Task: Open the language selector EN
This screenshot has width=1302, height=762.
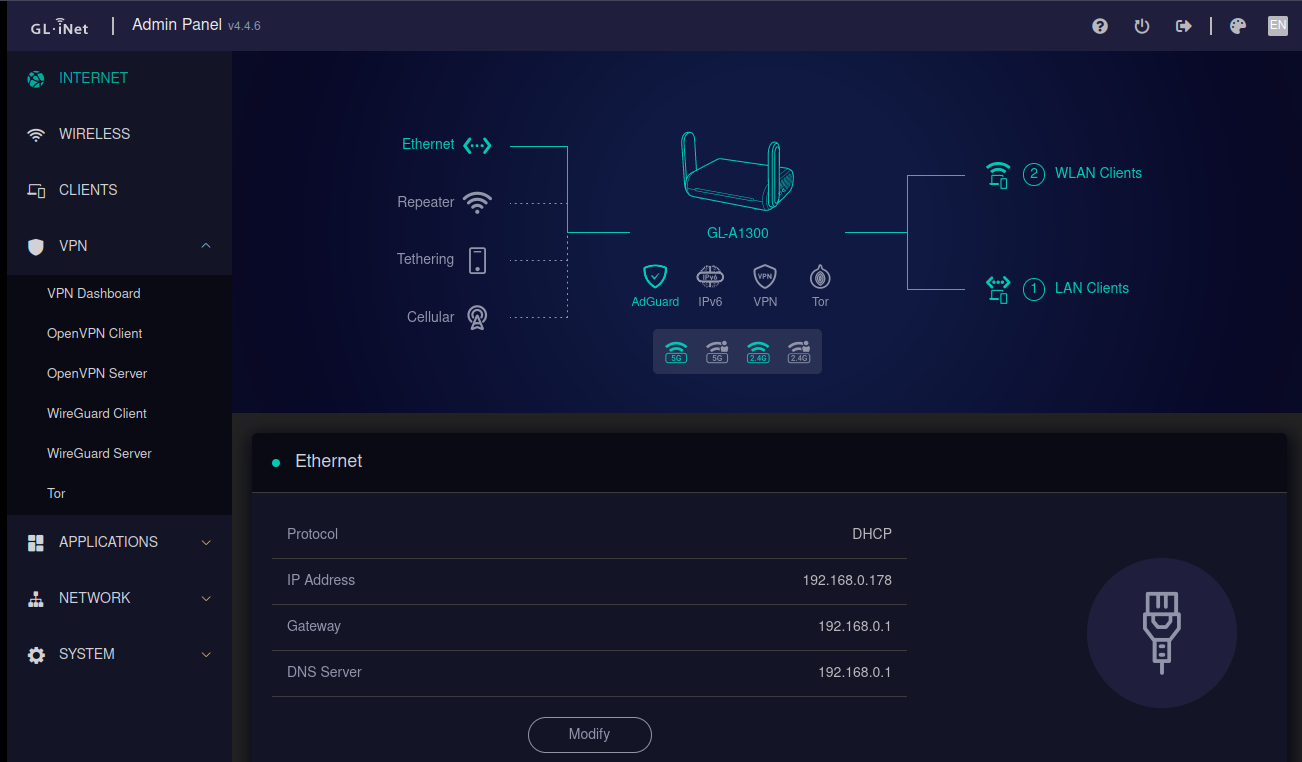Action: pyautogui.click(x=1277, y=26)
